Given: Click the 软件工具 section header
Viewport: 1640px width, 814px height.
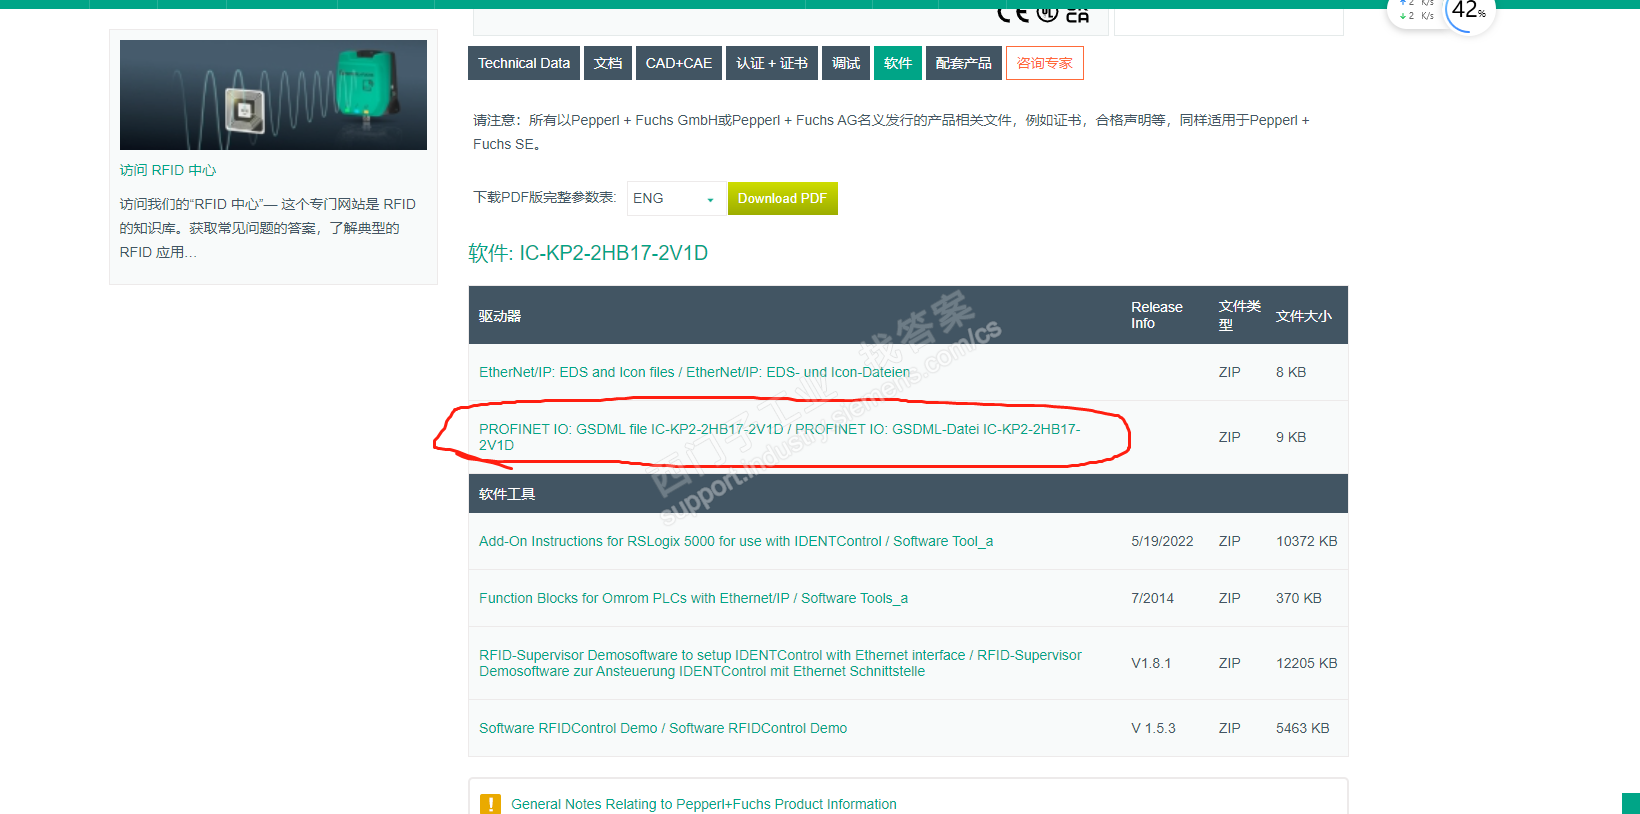Looking at the screenshot, I should (x=507, y=494).
